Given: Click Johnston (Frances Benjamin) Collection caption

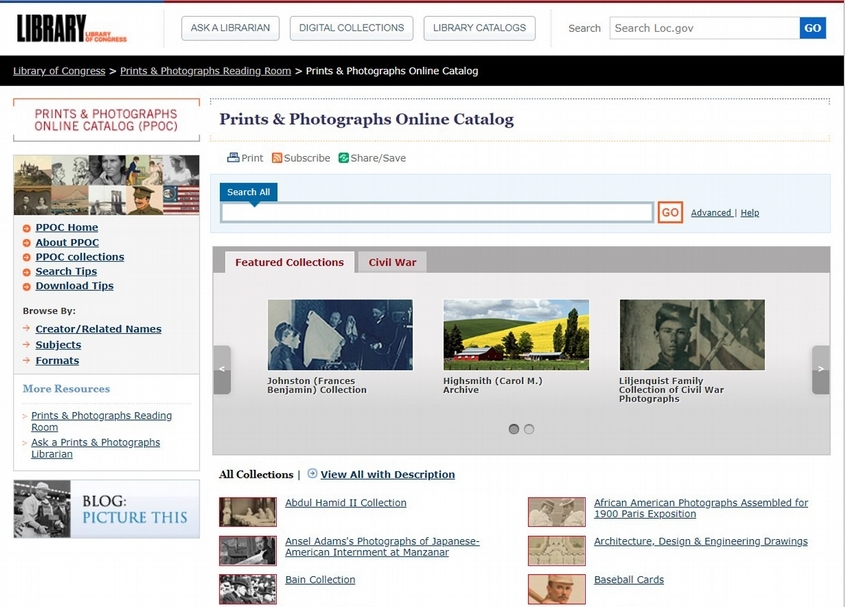Looking at the screenshot, I should 317,385.
